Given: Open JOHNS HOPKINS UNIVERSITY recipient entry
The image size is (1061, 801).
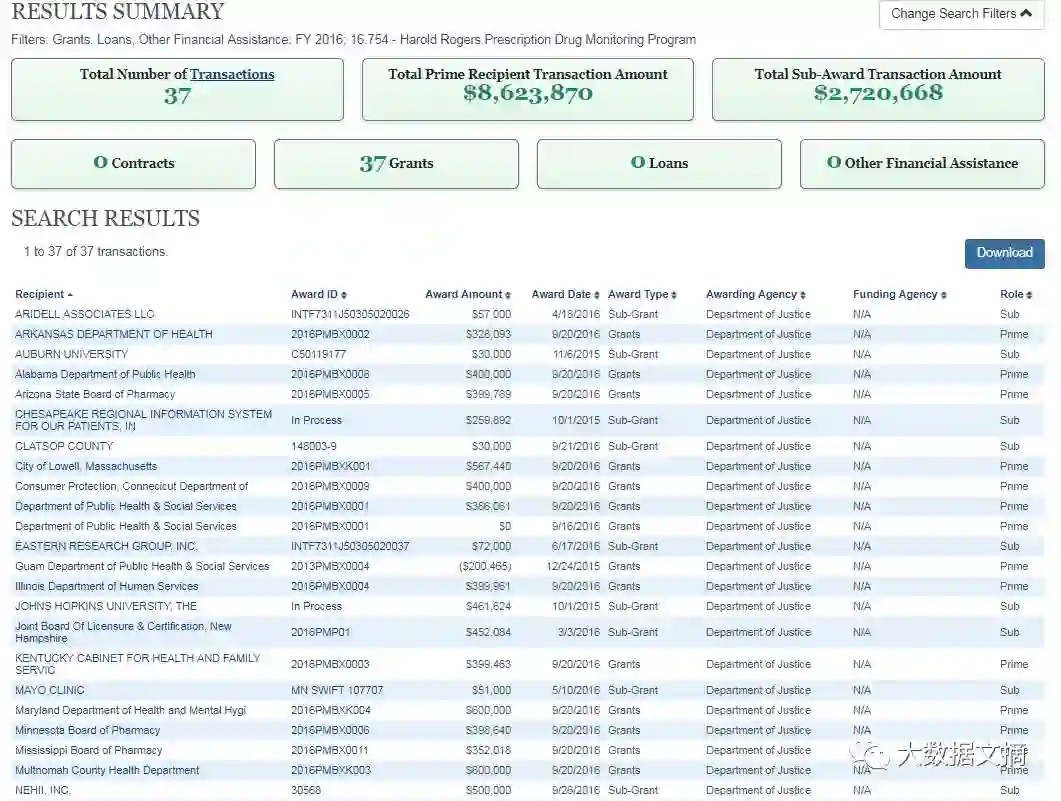Looking at the screenshot, I should [x=106, y=607].
